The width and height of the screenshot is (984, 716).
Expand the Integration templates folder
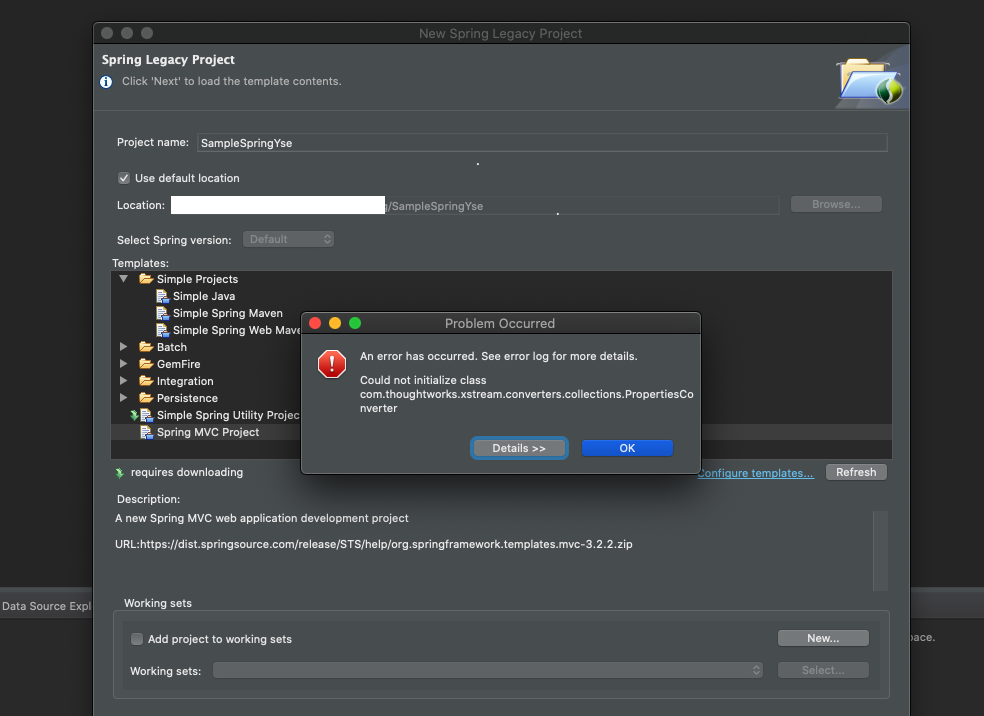tap(124, 380)
